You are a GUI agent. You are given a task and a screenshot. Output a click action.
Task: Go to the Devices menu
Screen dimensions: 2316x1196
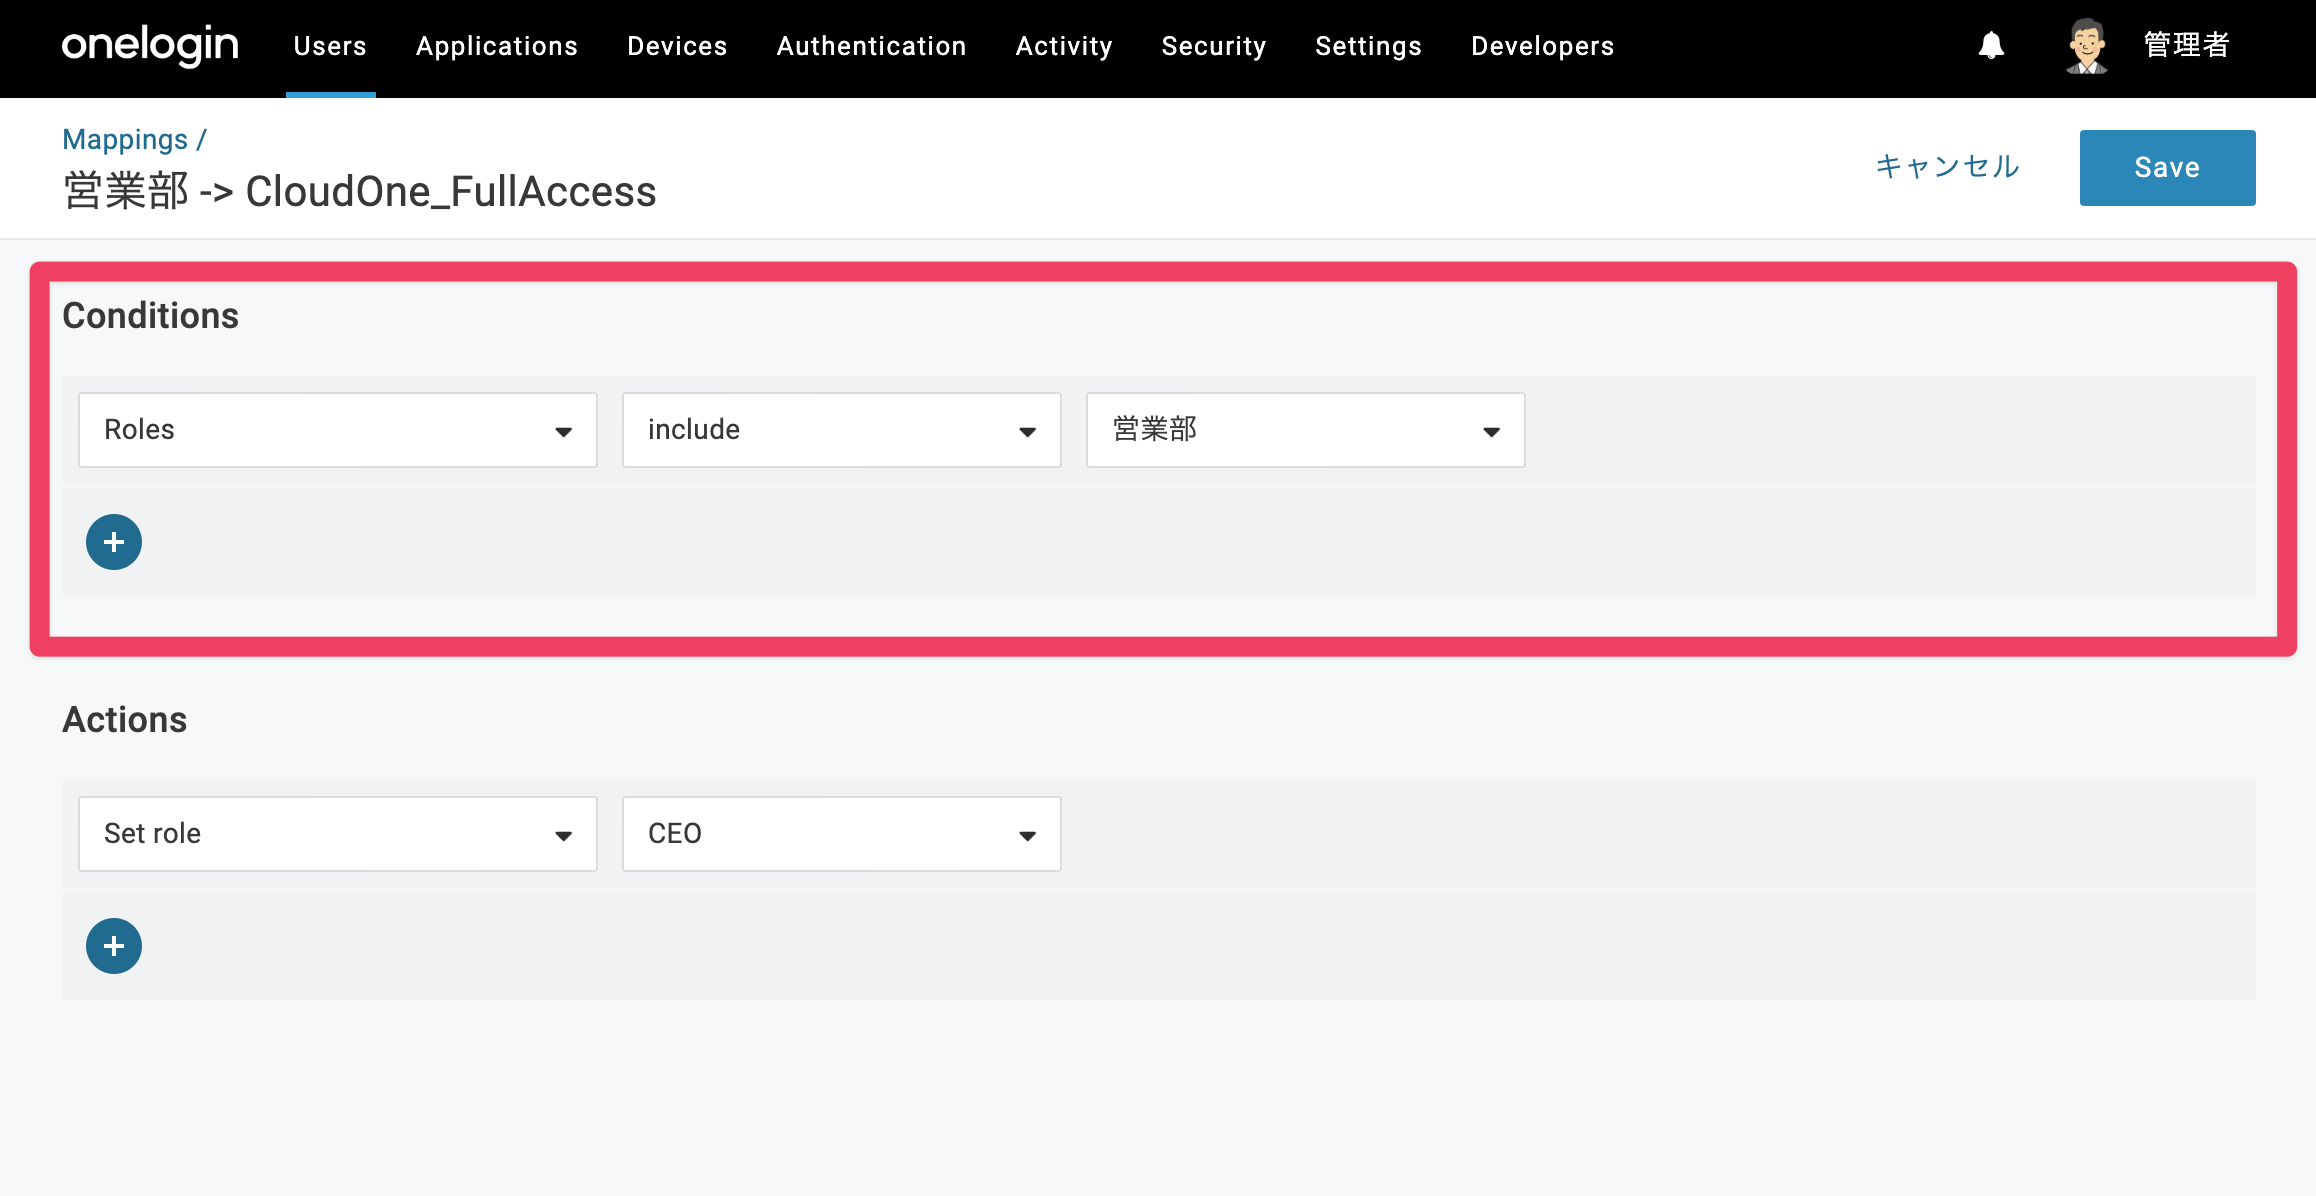[x=677, y=46]
